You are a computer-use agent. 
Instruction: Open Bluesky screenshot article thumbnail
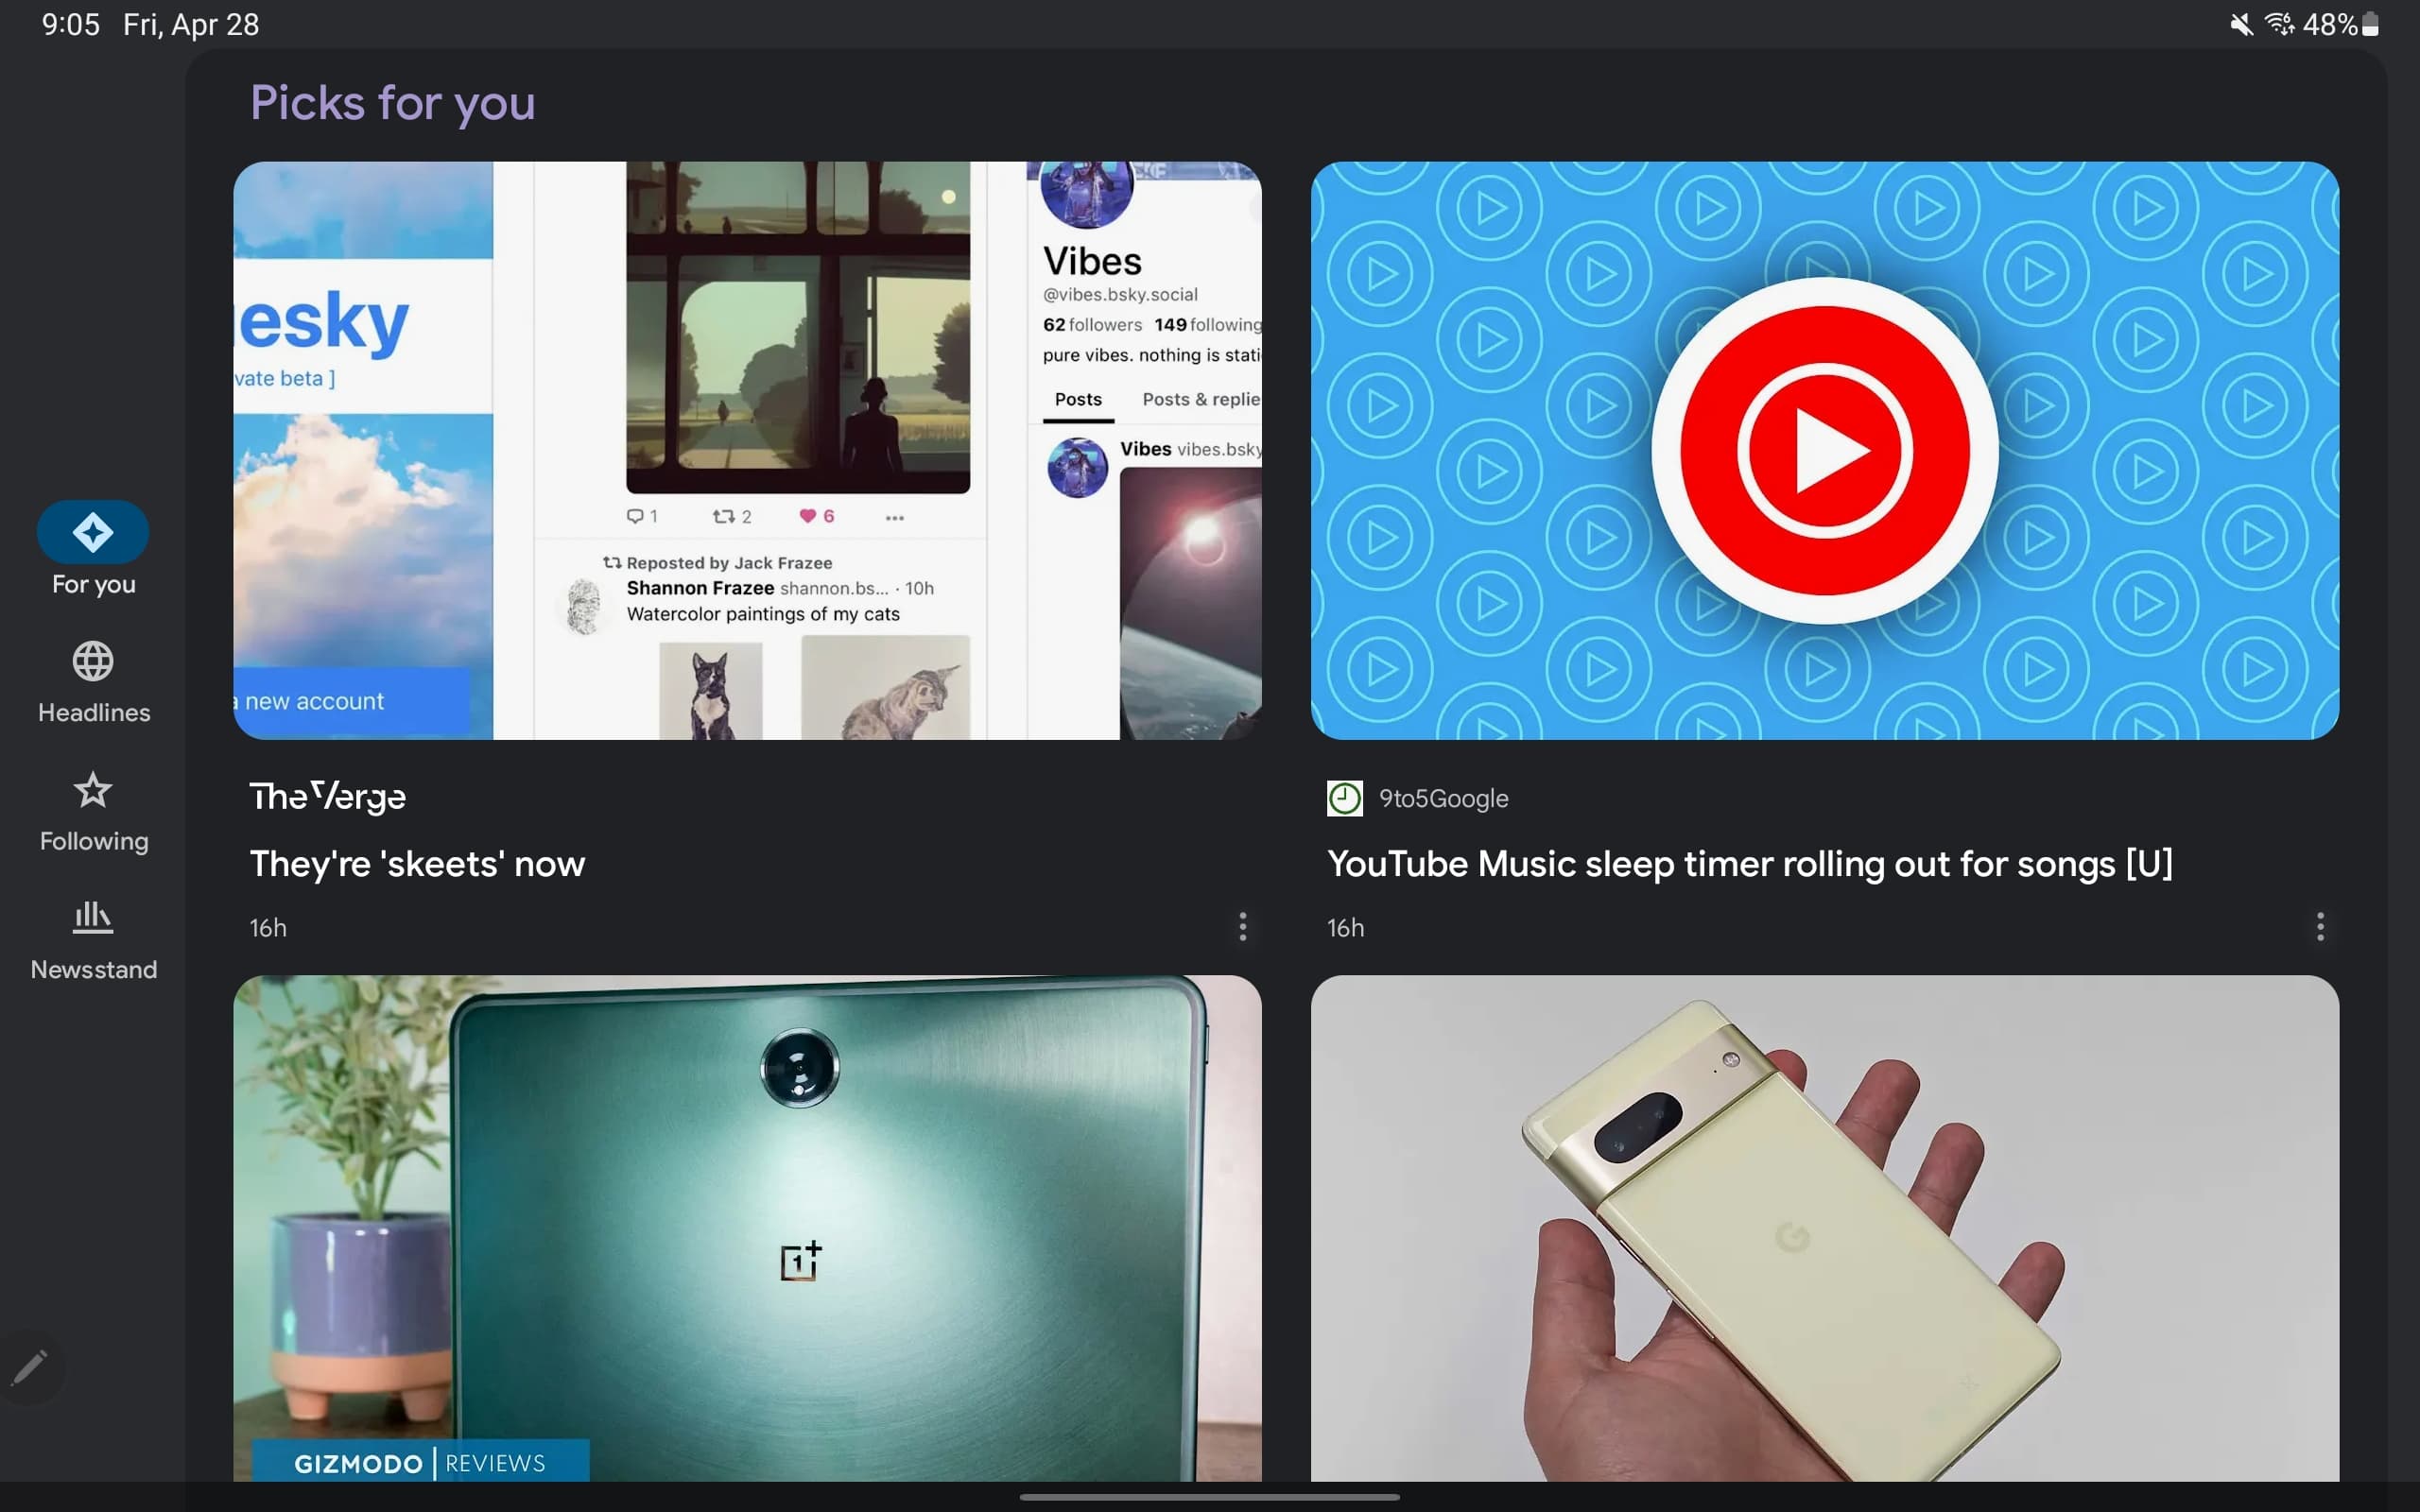coord(747,450)
